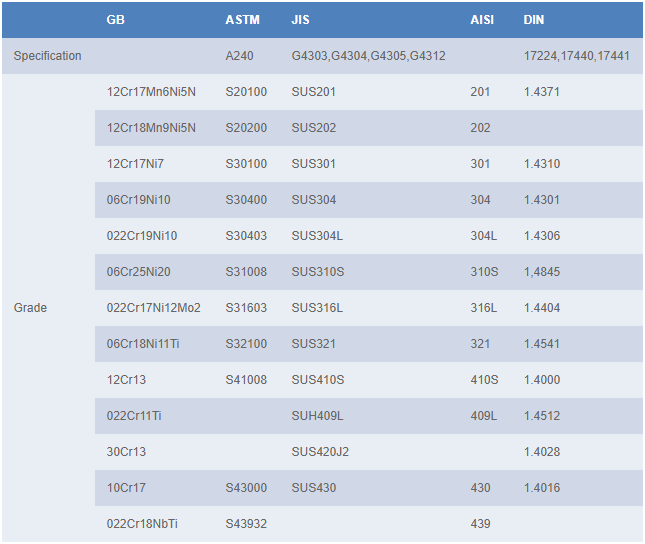
Task: Select the Grade row label
Action: pos(30,308)
